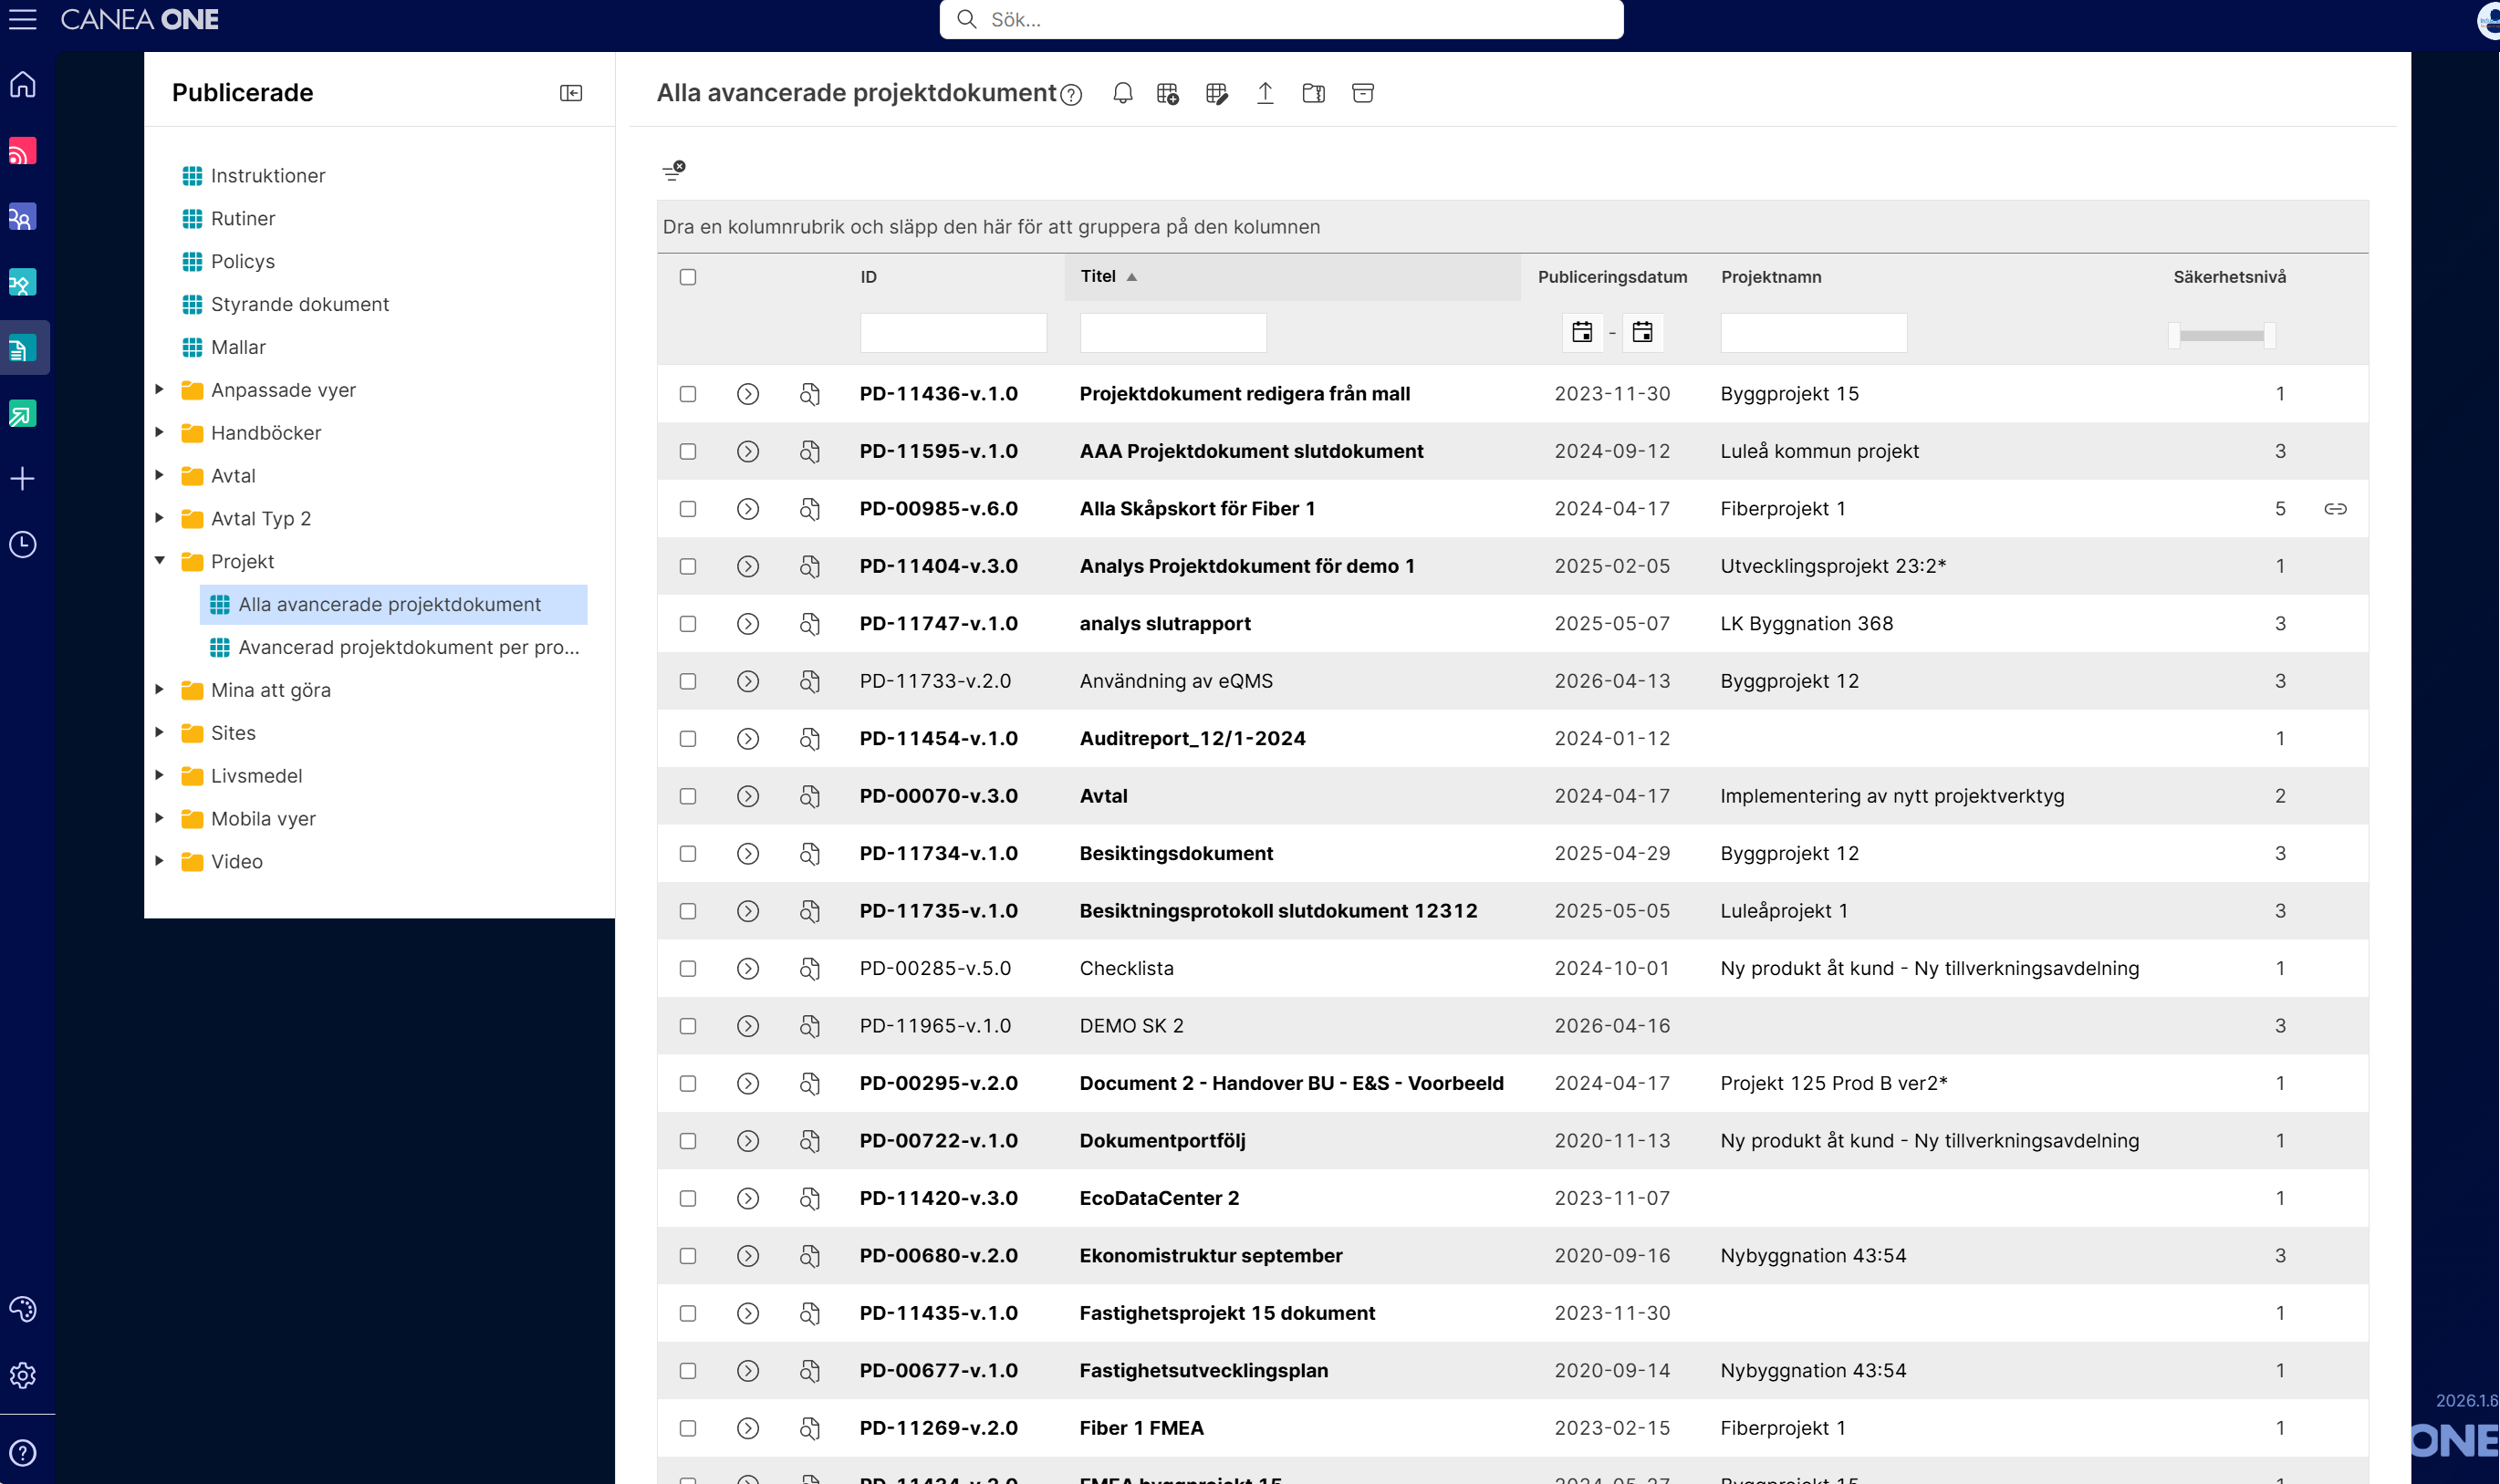Open the help question mark sidebar icon

pos(22,1452)
